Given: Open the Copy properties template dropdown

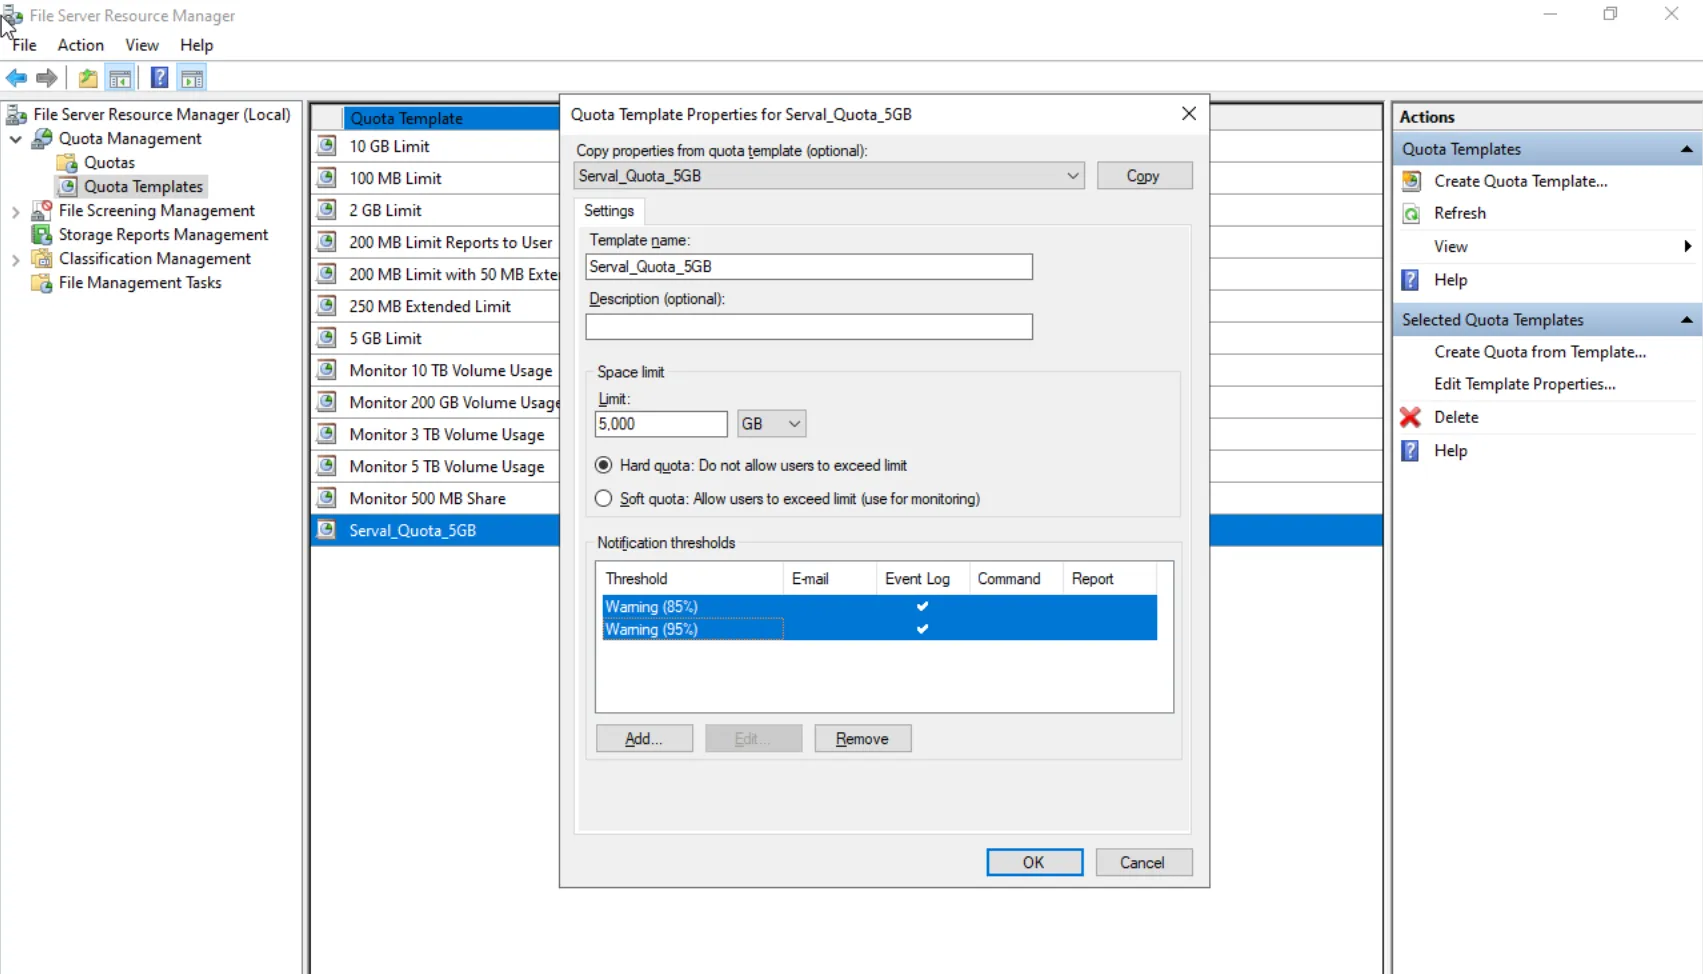Looking at the screenshot, I should point(1072,176).
